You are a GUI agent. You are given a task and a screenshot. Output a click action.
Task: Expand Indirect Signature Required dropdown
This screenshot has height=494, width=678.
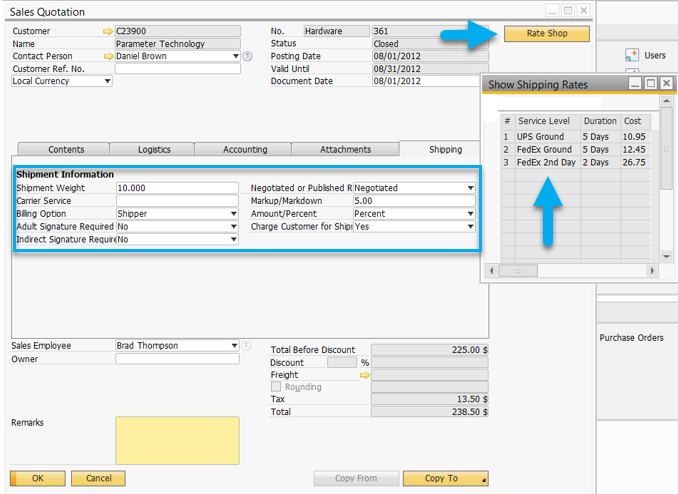point(233,239)
